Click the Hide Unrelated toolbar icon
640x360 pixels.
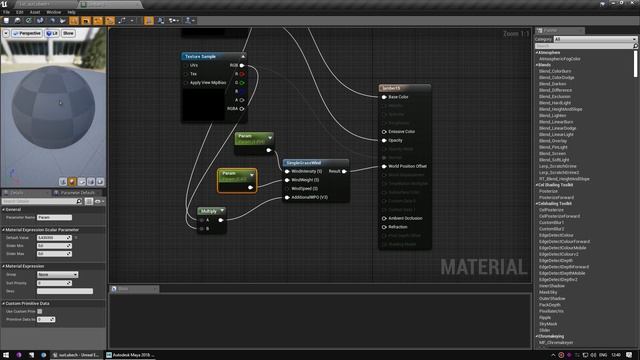coord(122,20)
